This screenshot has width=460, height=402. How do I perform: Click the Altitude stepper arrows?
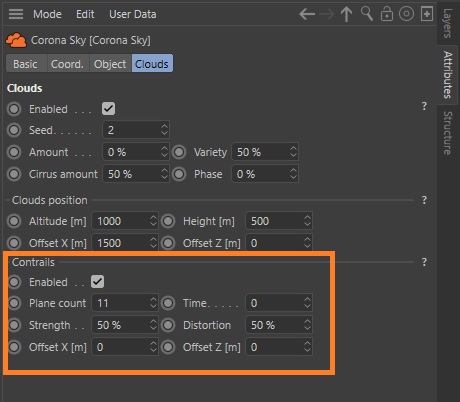(153, 221)
